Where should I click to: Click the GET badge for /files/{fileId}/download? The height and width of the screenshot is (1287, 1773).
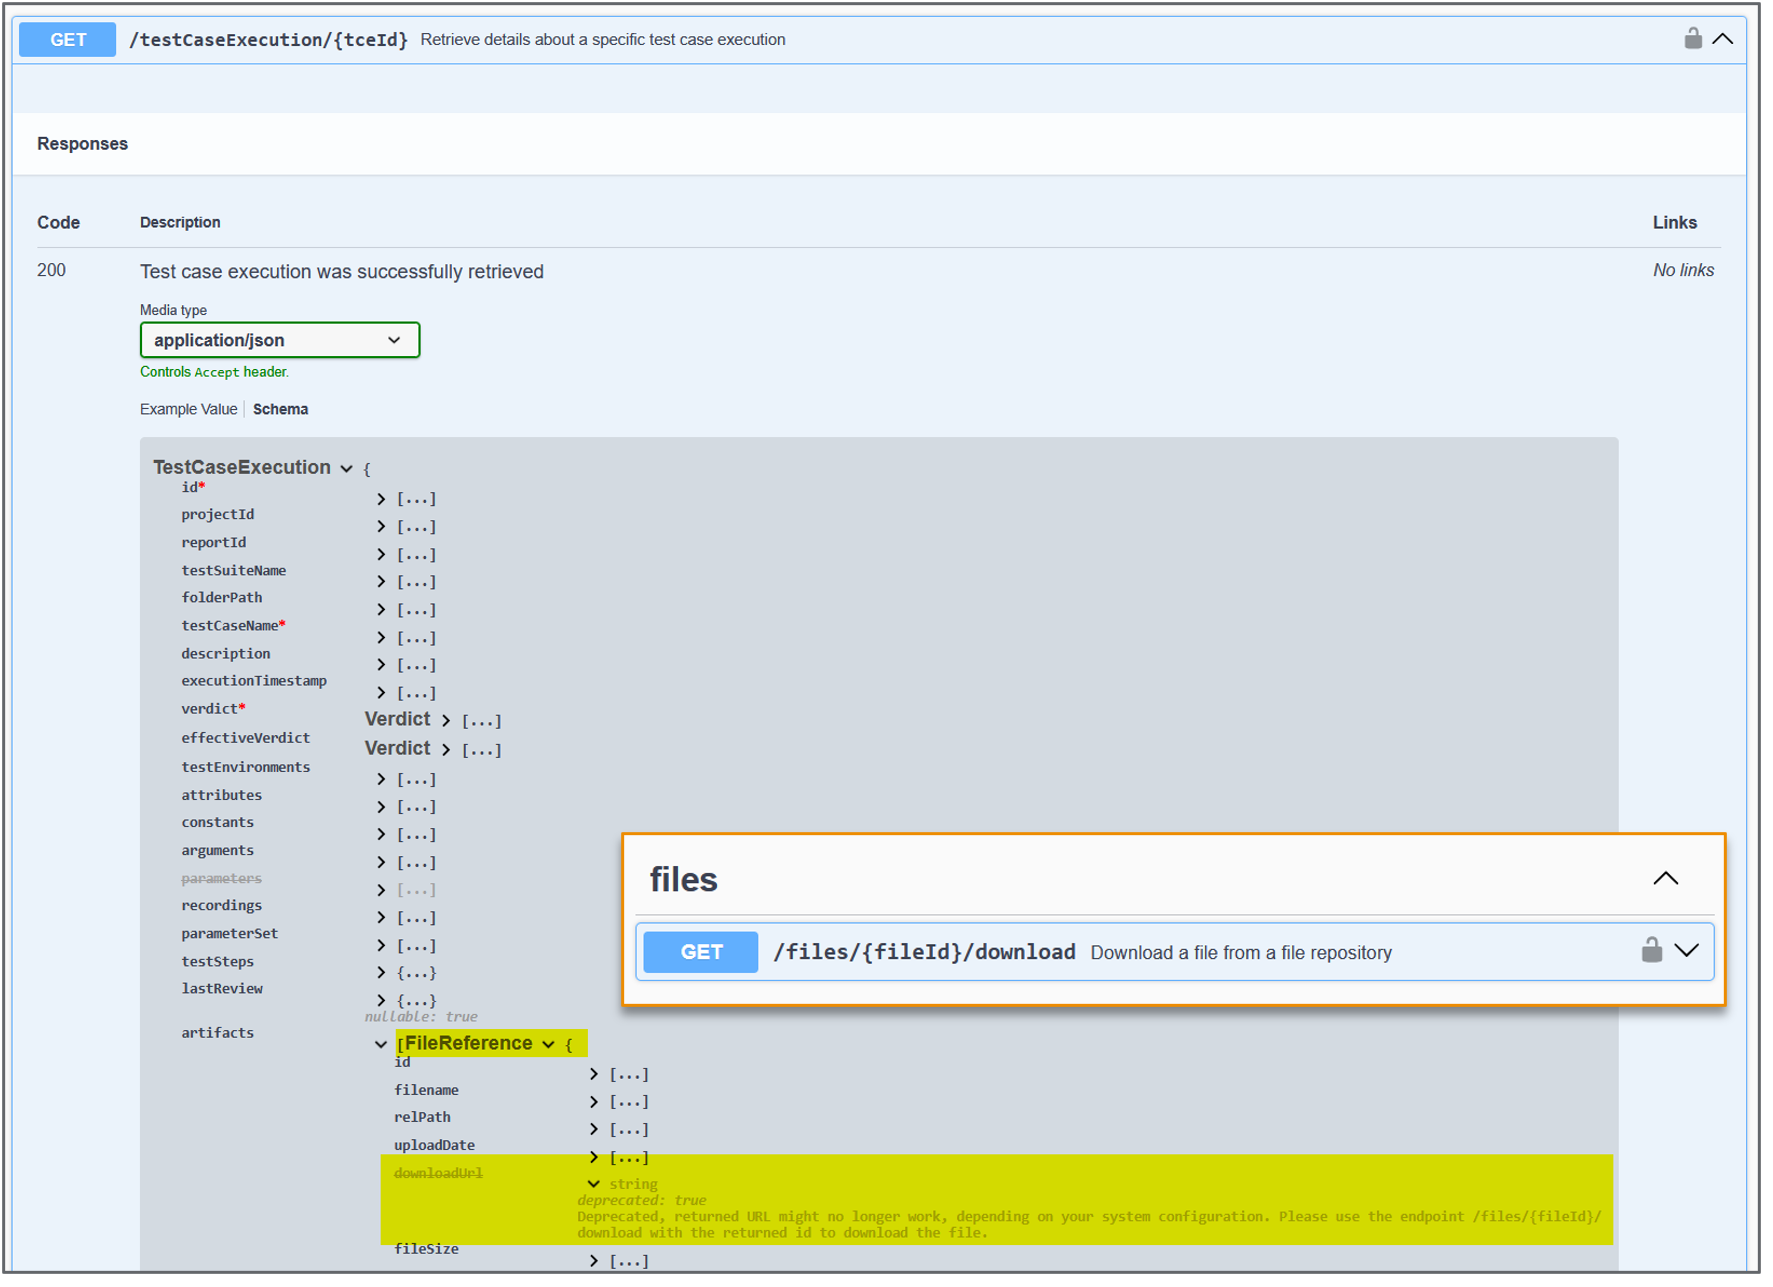click(699, 951)
